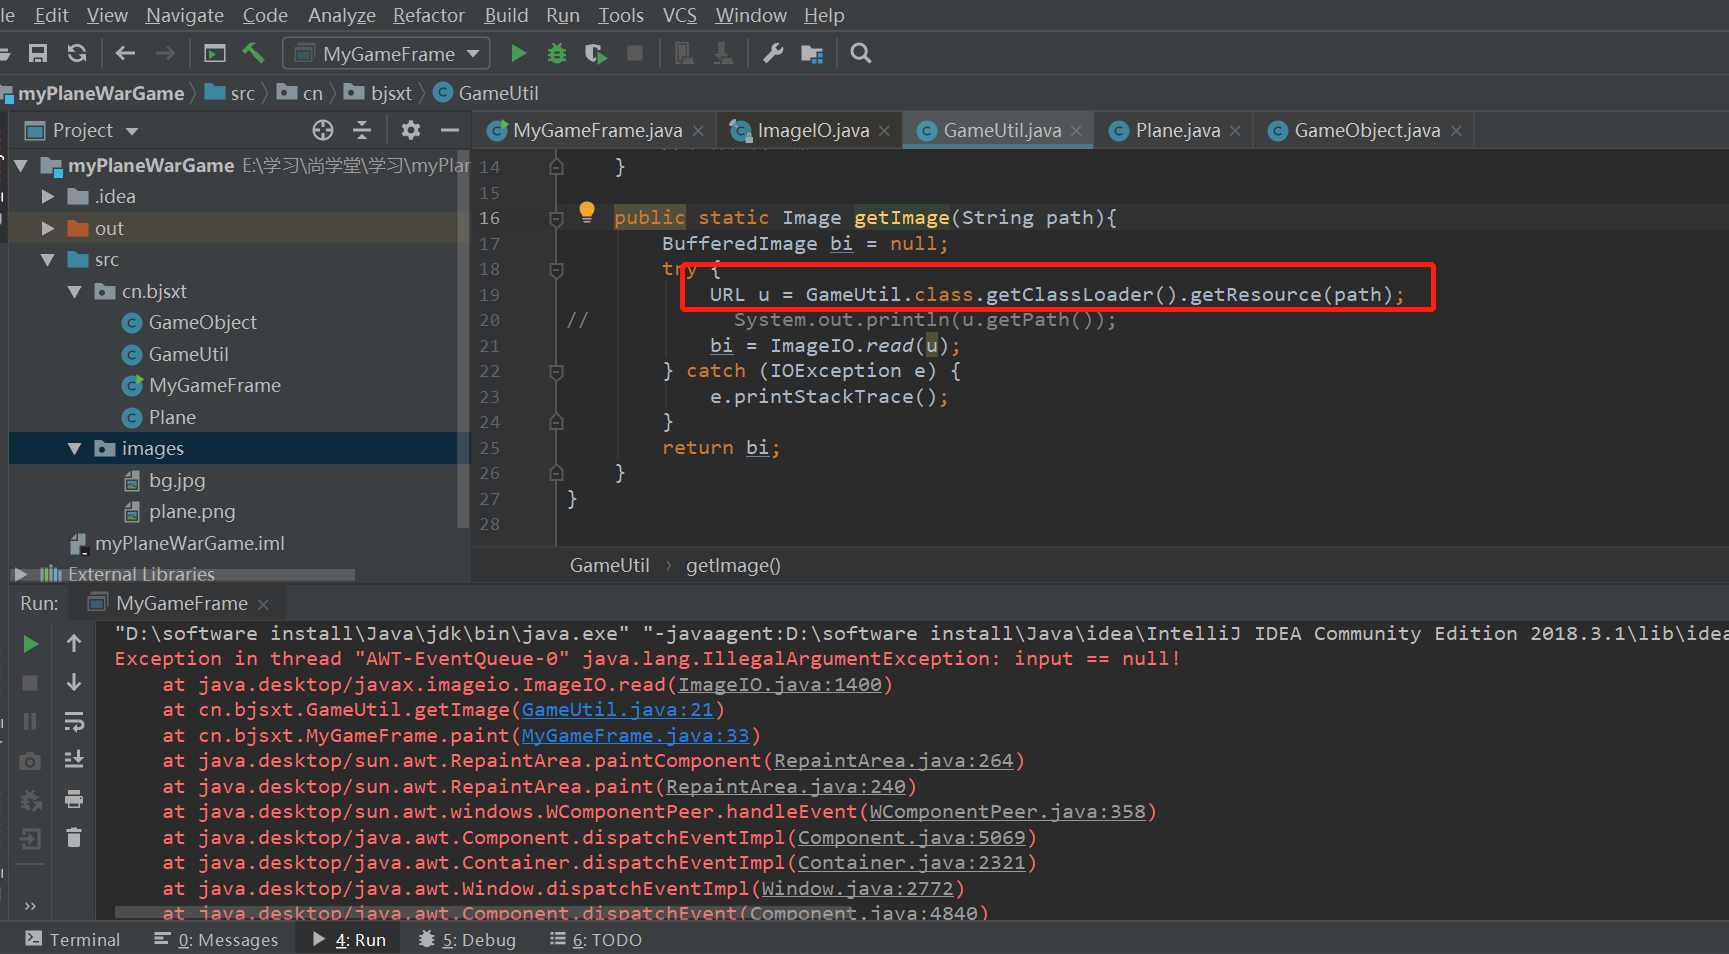Rerun program in Run panel
Viewport: 1729px width, 954px height.
click(31, 644)
